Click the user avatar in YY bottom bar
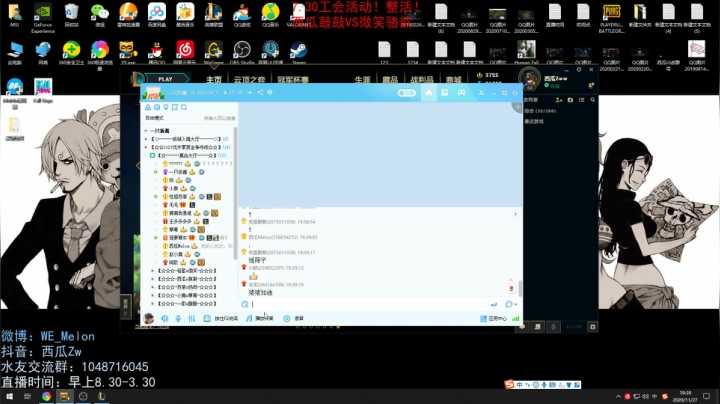 [148, 318]
